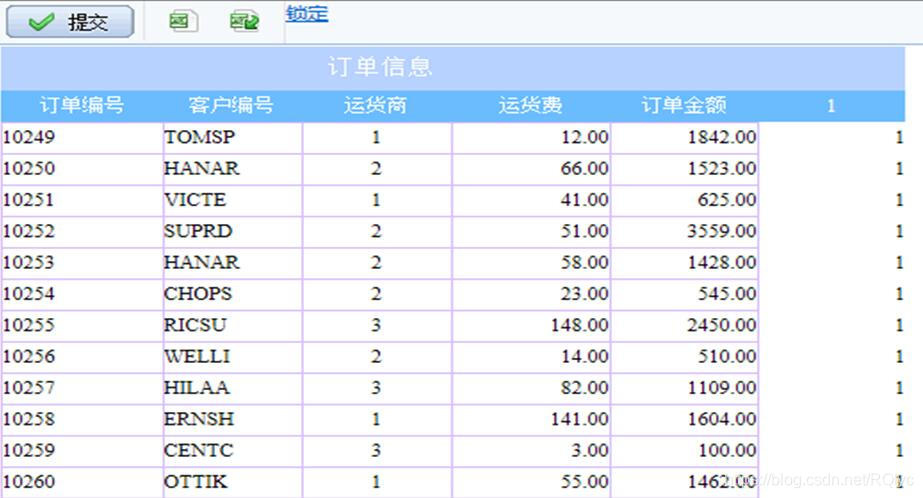Click freight cell 141.00
Viewport: 923px width, 498px height.
(532, 419)
